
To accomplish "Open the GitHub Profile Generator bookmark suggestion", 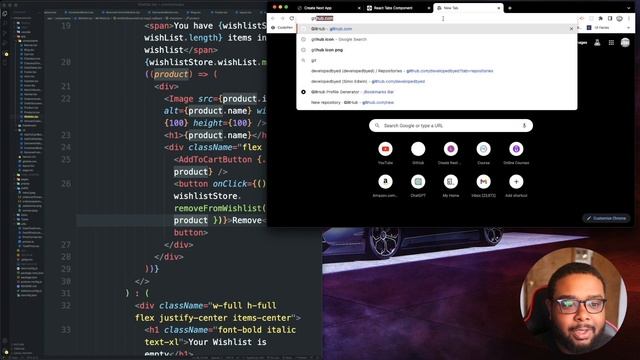I will [x=437, y=92].
